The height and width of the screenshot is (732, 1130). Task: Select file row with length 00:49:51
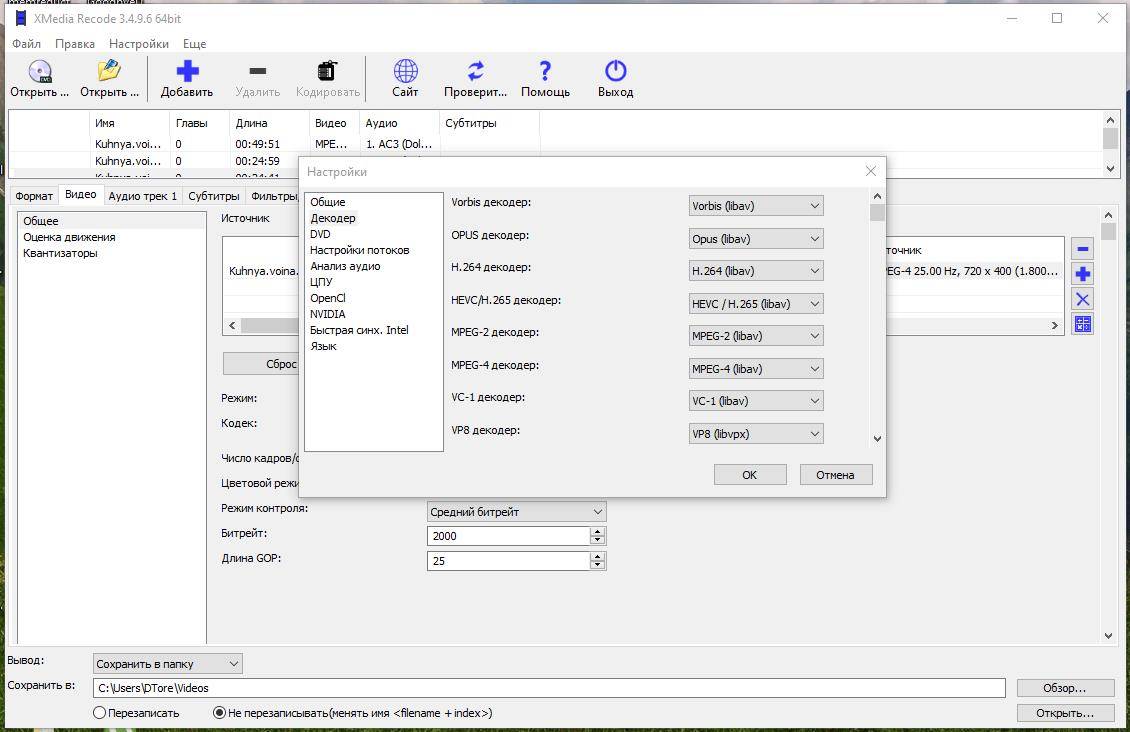[275, 144]
